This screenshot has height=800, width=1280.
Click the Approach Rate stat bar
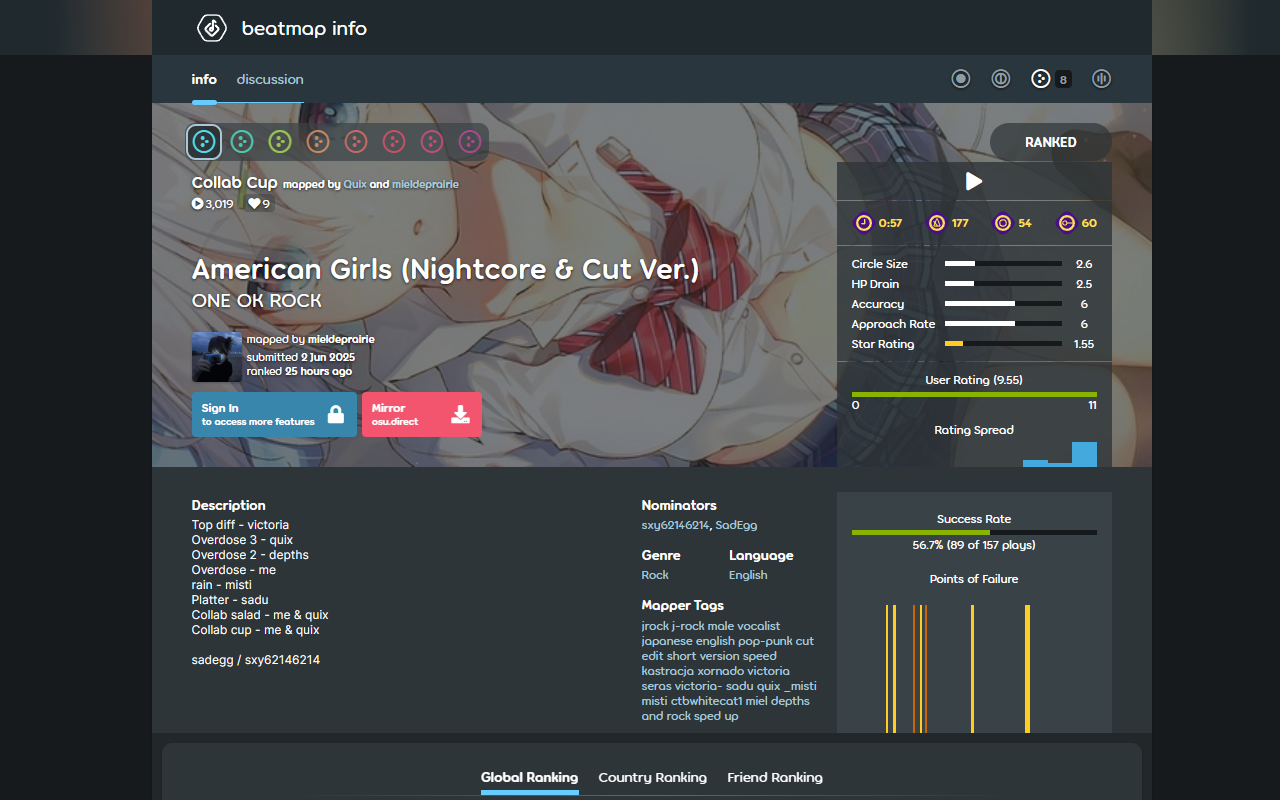point(1003,324)
